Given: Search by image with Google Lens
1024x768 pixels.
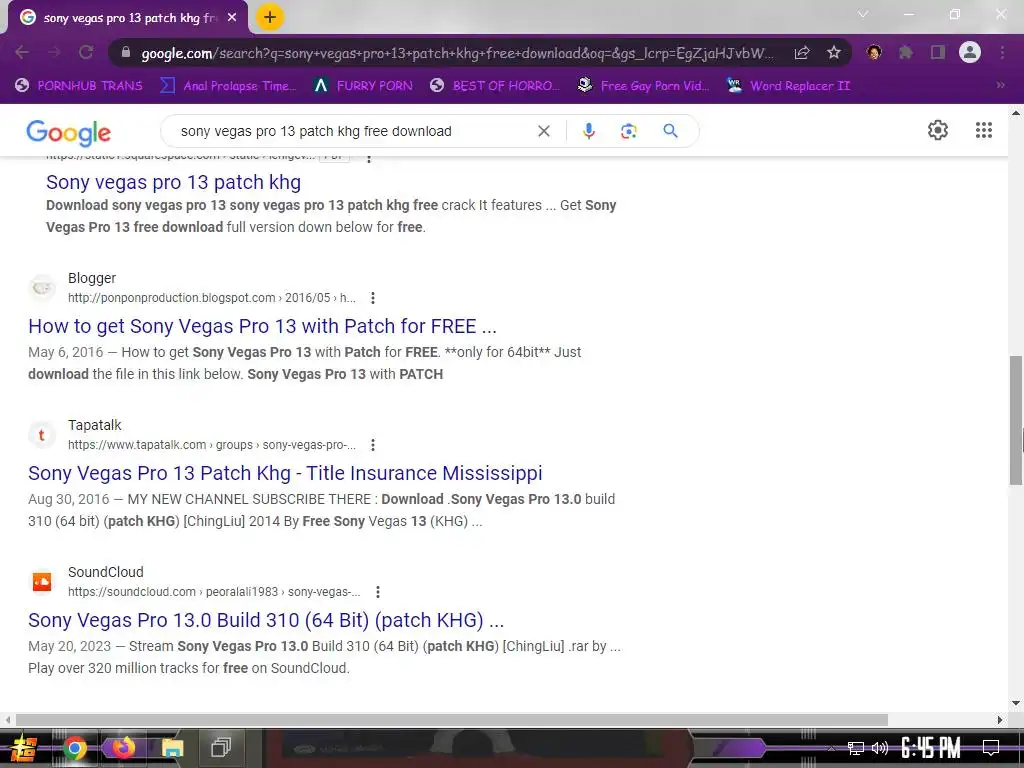Looking at the screenshot, I should click(x=628, y=131).
